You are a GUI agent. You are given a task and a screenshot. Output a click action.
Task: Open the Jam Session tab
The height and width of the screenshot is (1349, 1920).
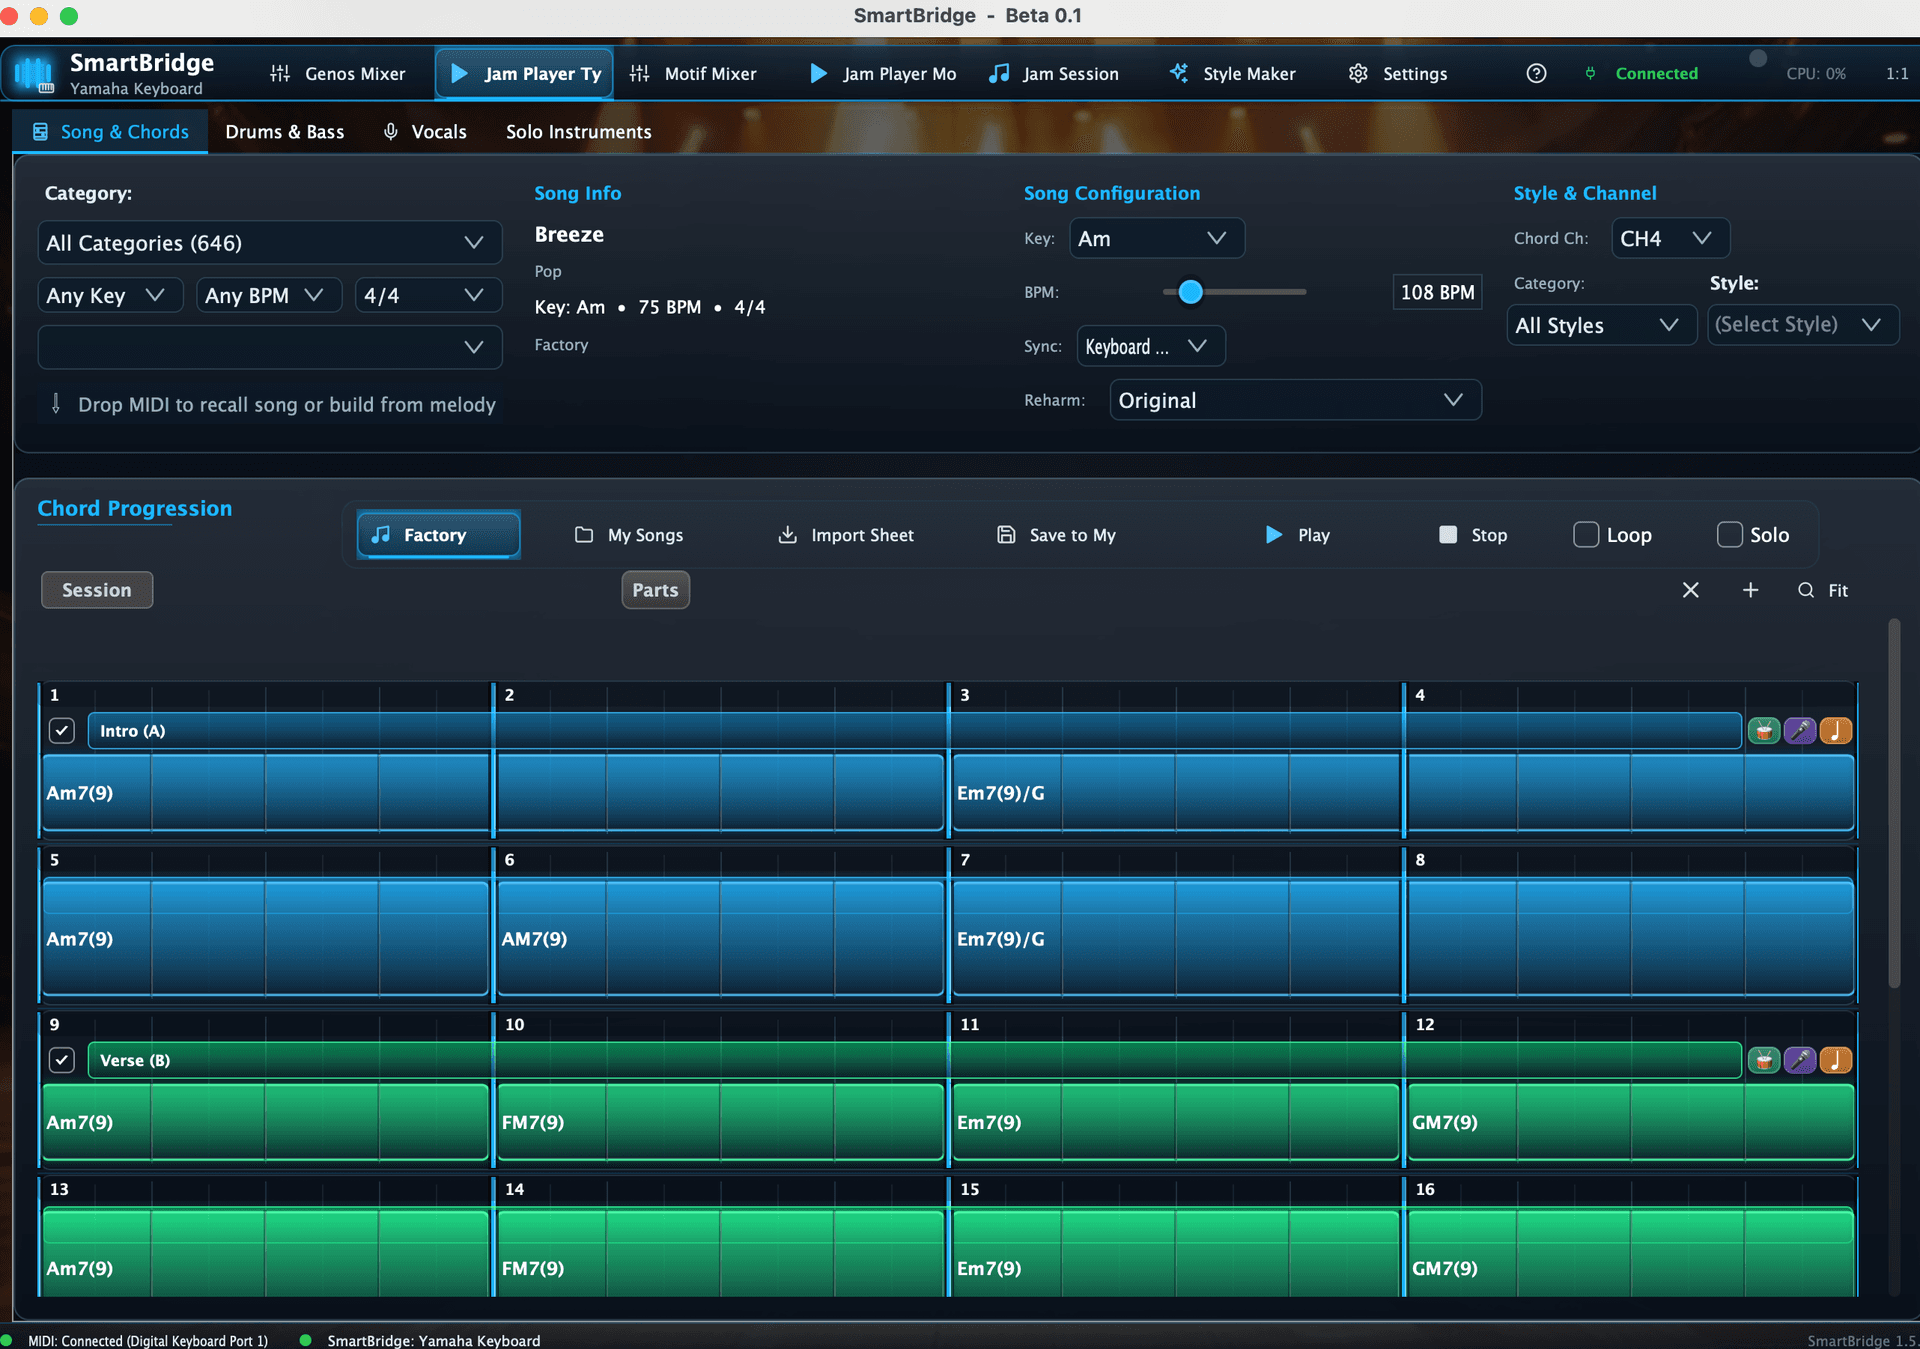(x=1054, y=73)
